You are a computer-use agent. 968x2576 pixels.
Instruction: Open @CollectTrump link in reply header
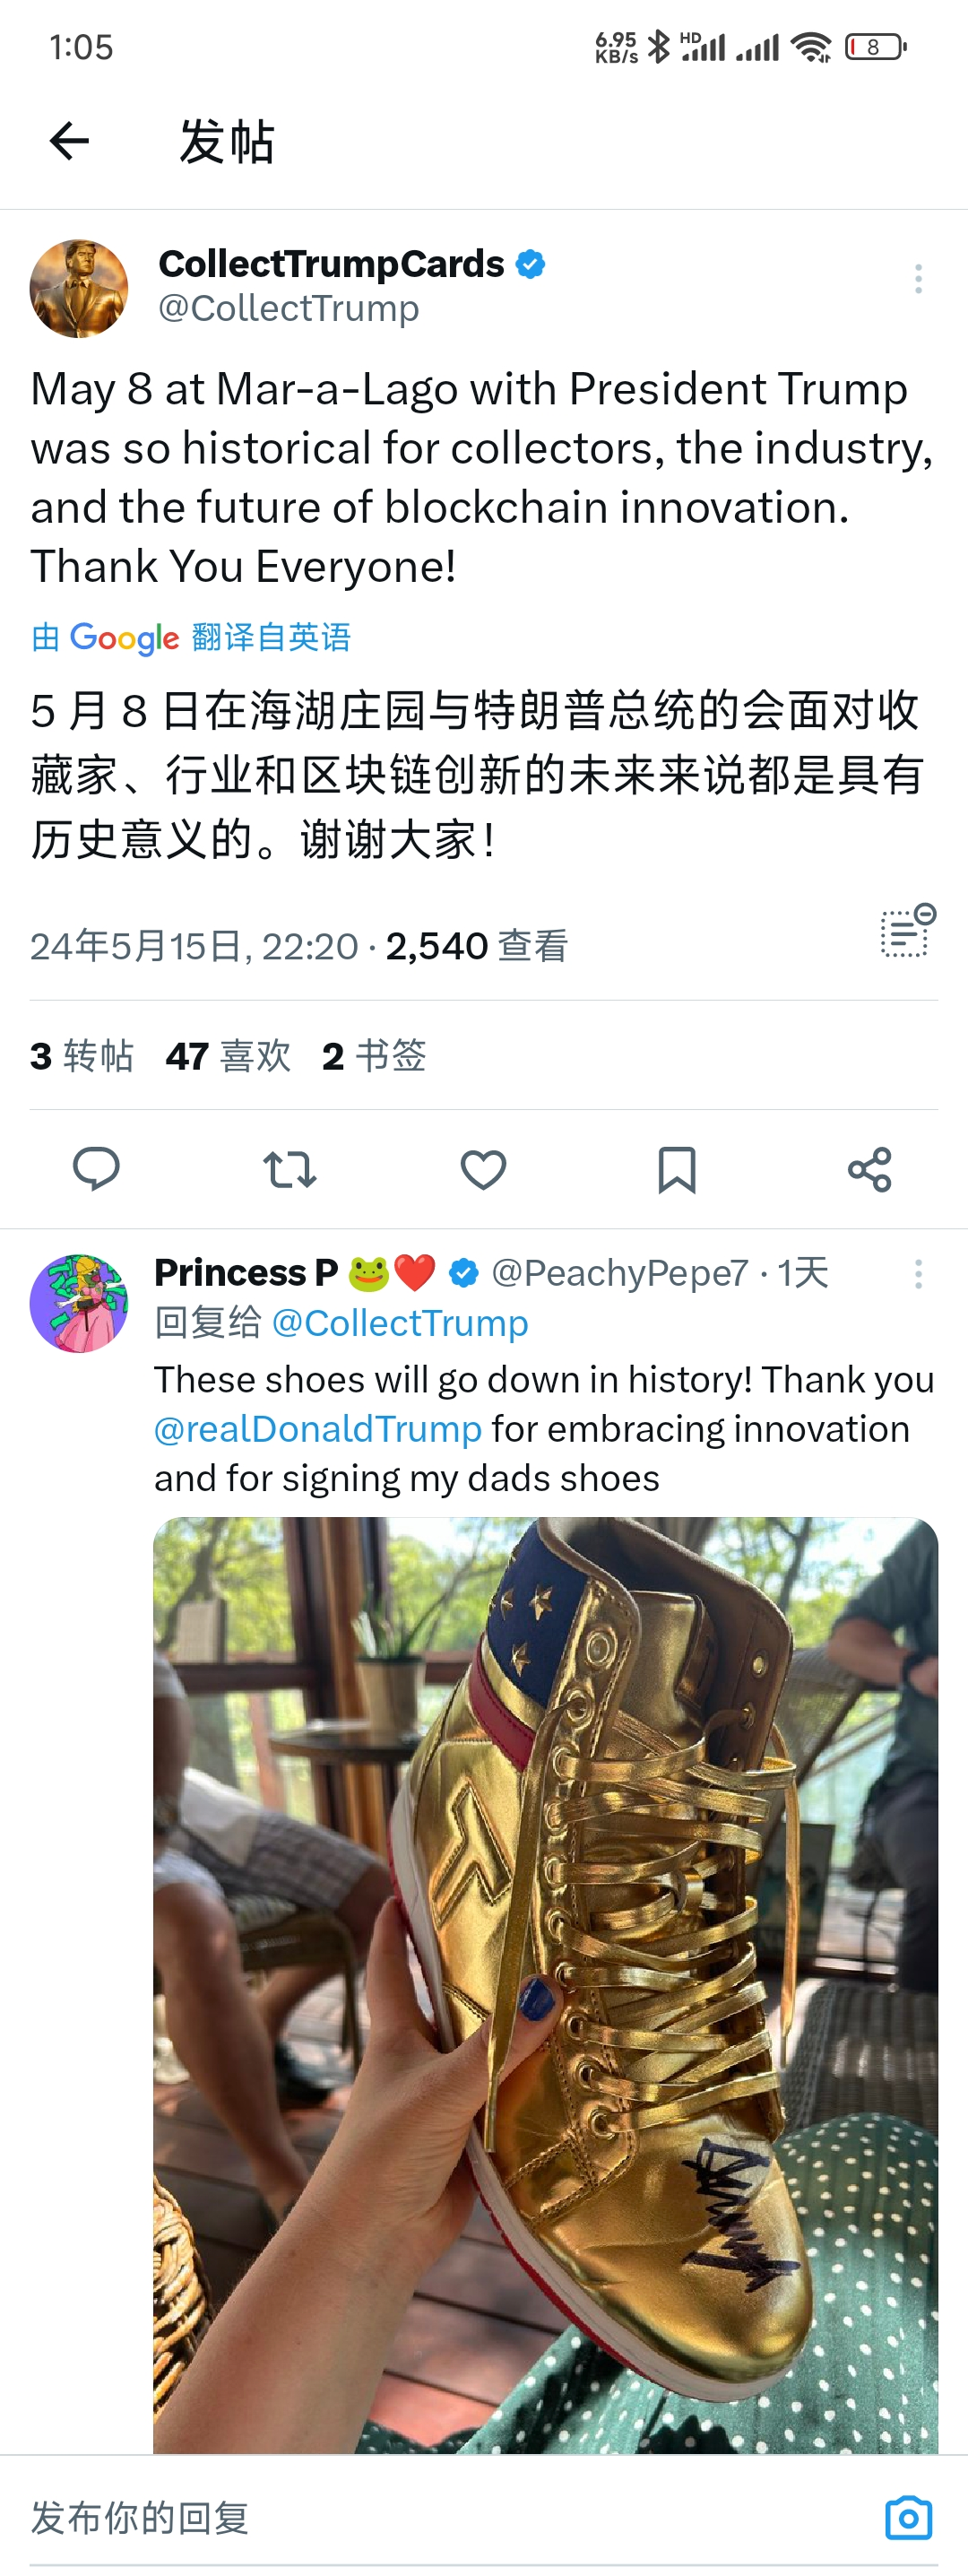[x=400, y=1323]
